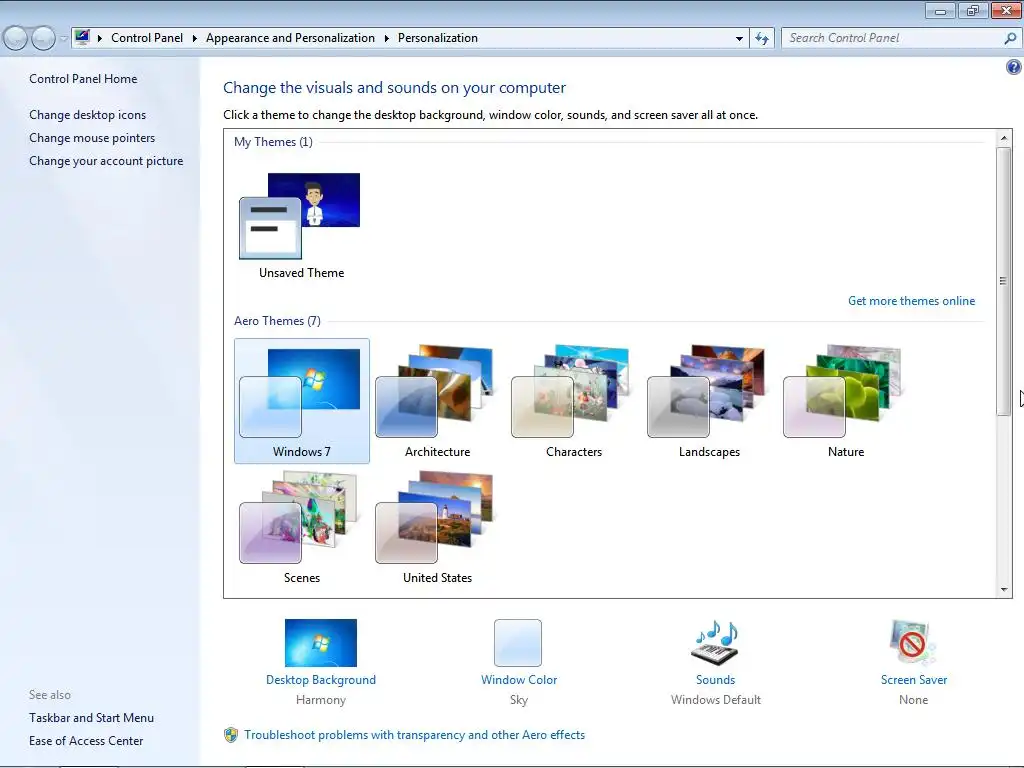1024x768 pixels.
Task: Open the Window Color swatch
Action: pos(518,643)
